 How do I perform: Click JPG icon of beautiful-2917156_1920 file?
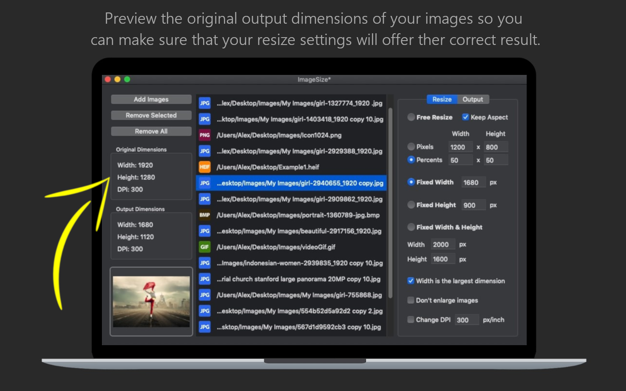204,231
